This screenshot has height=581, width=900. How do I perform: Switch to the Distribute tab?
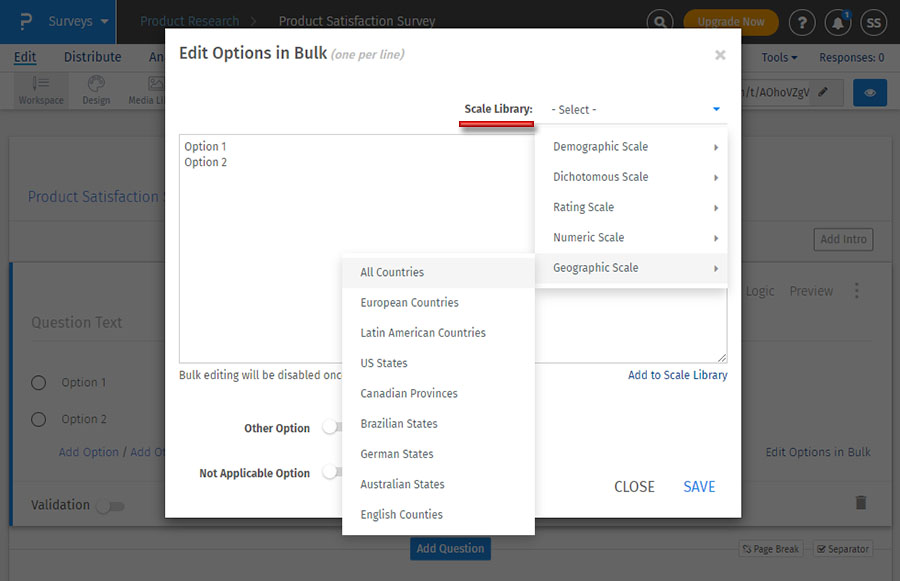(92, 57)
